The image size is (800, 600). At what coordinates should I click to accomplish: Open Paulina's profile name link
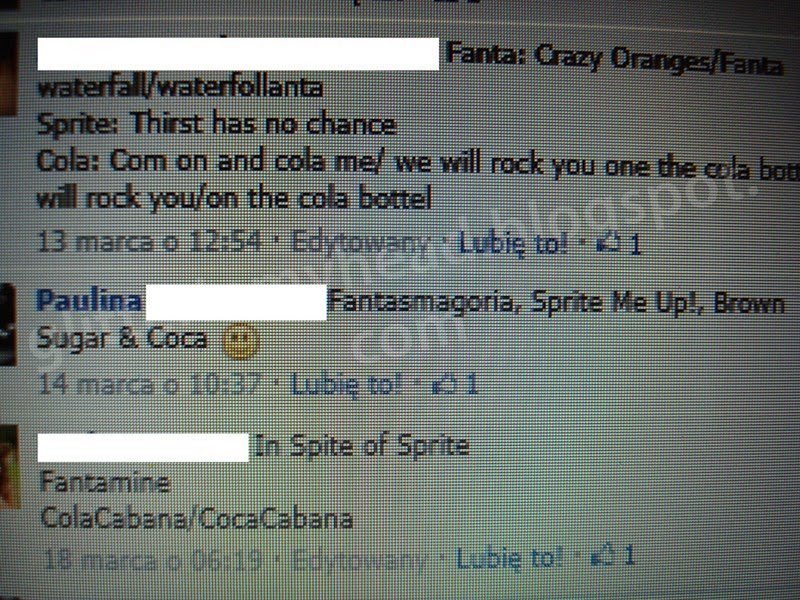pyautogui.click(x=89, y=301)
